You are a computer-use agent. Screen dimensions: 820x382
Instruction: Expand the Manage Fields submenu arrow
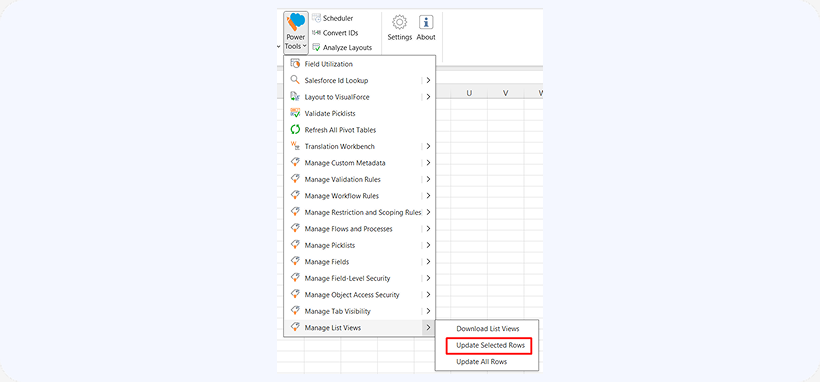428,262
